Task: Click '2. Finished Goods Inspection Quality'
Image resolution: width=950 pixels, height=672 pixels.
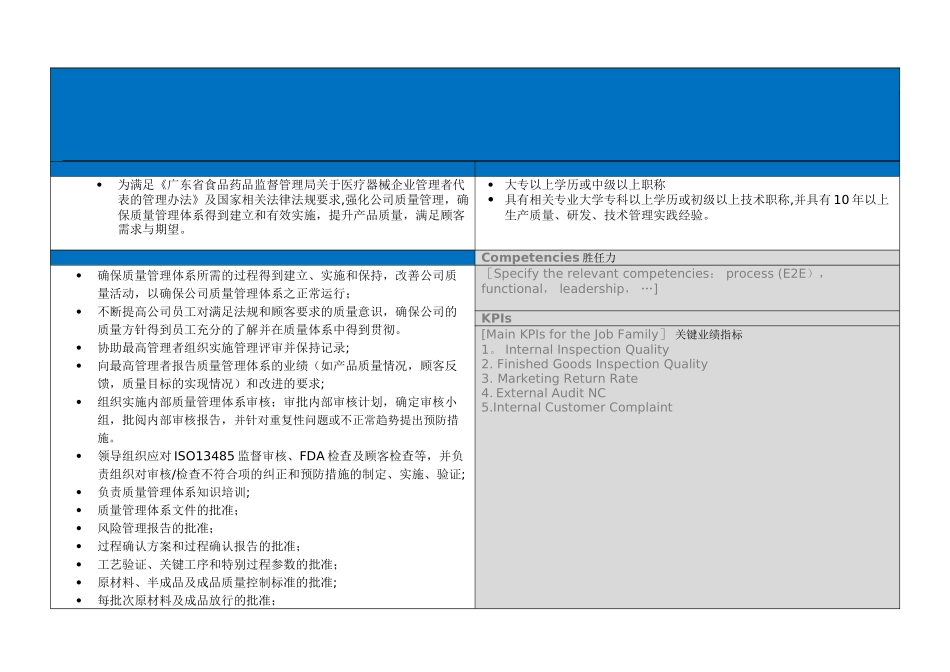Action: pos(594,364)
